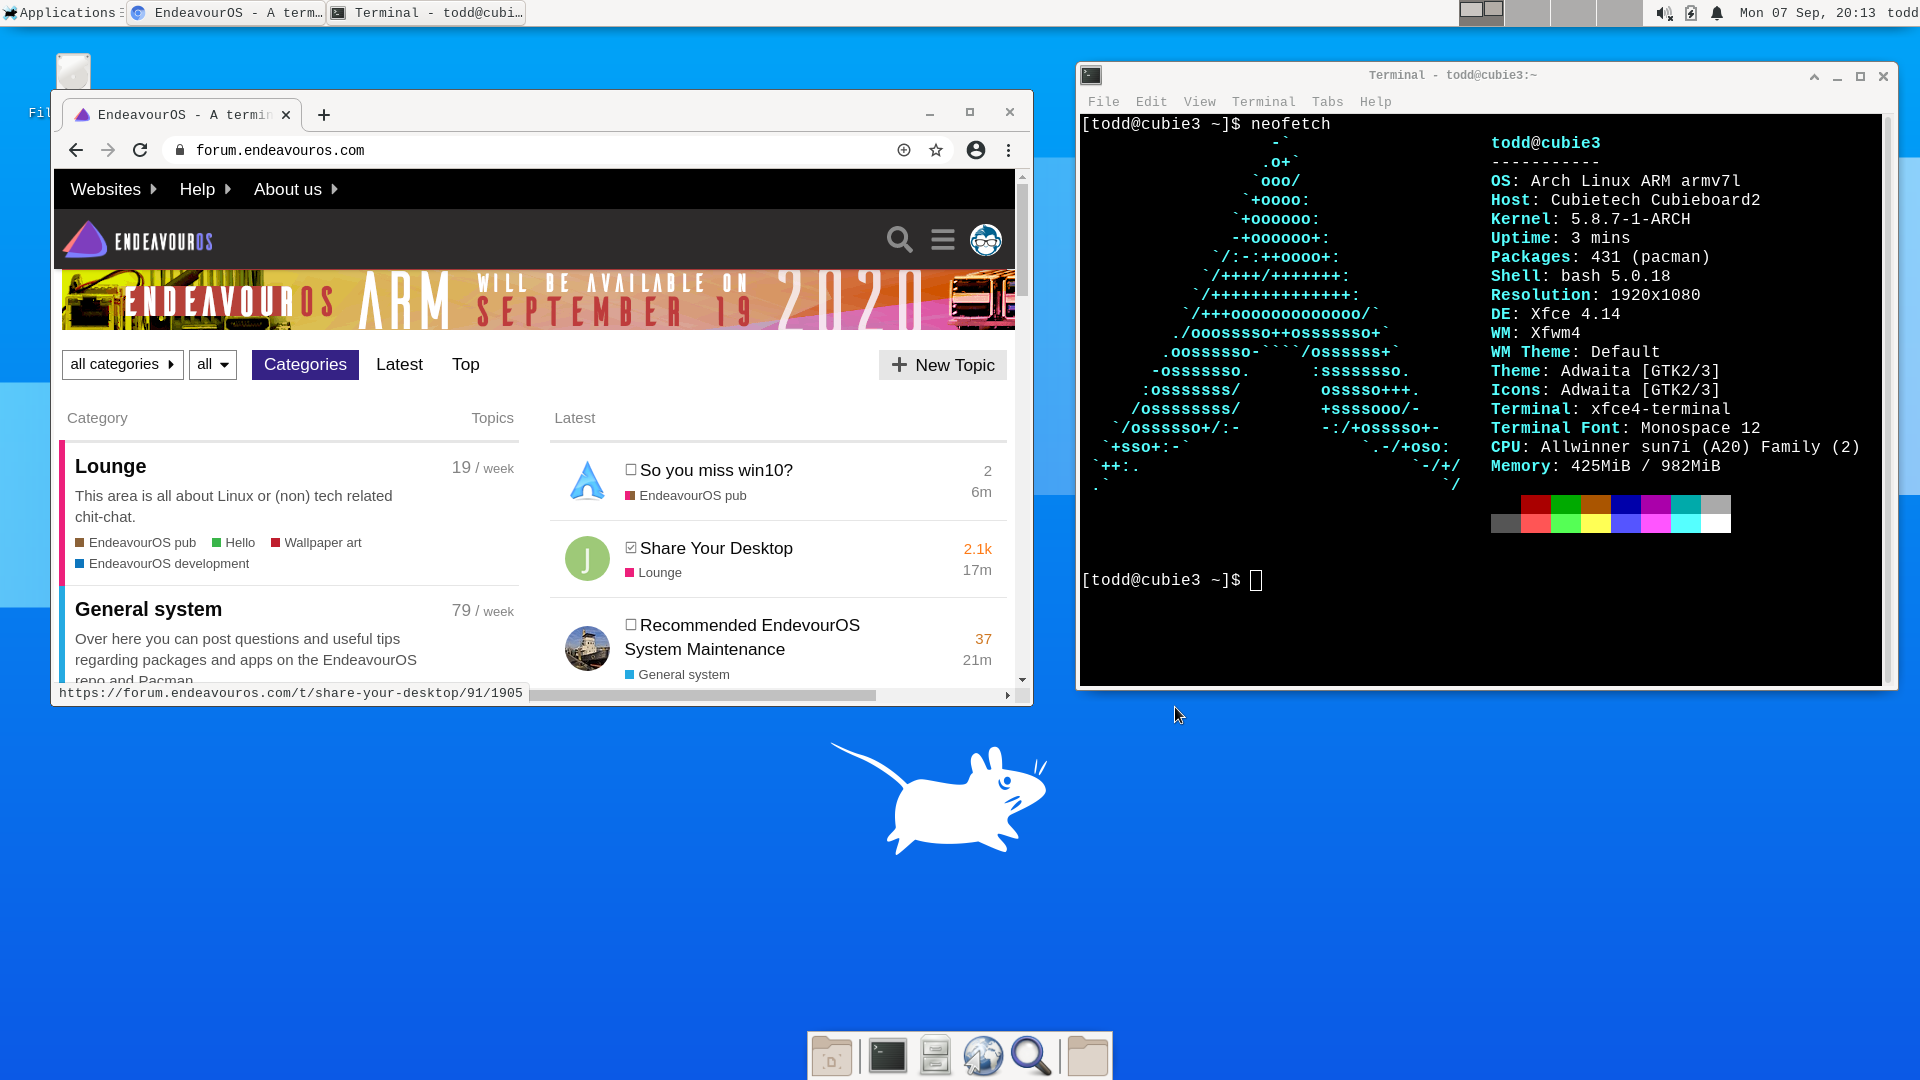Screen dimensions: 1920x1080
Task: Open the File menu in the terminal
Action: pyautogui.click(x=1104, y=102)
